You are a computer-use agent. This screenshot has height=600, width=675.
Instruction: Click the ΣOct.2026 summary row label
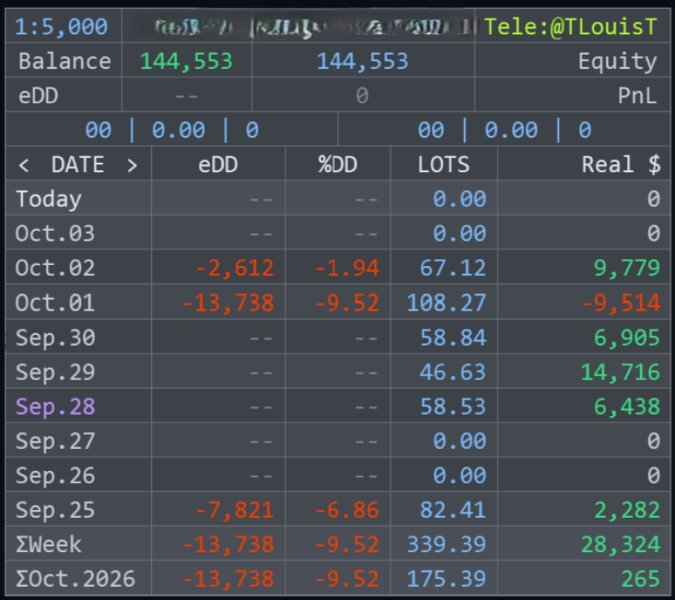75,579
